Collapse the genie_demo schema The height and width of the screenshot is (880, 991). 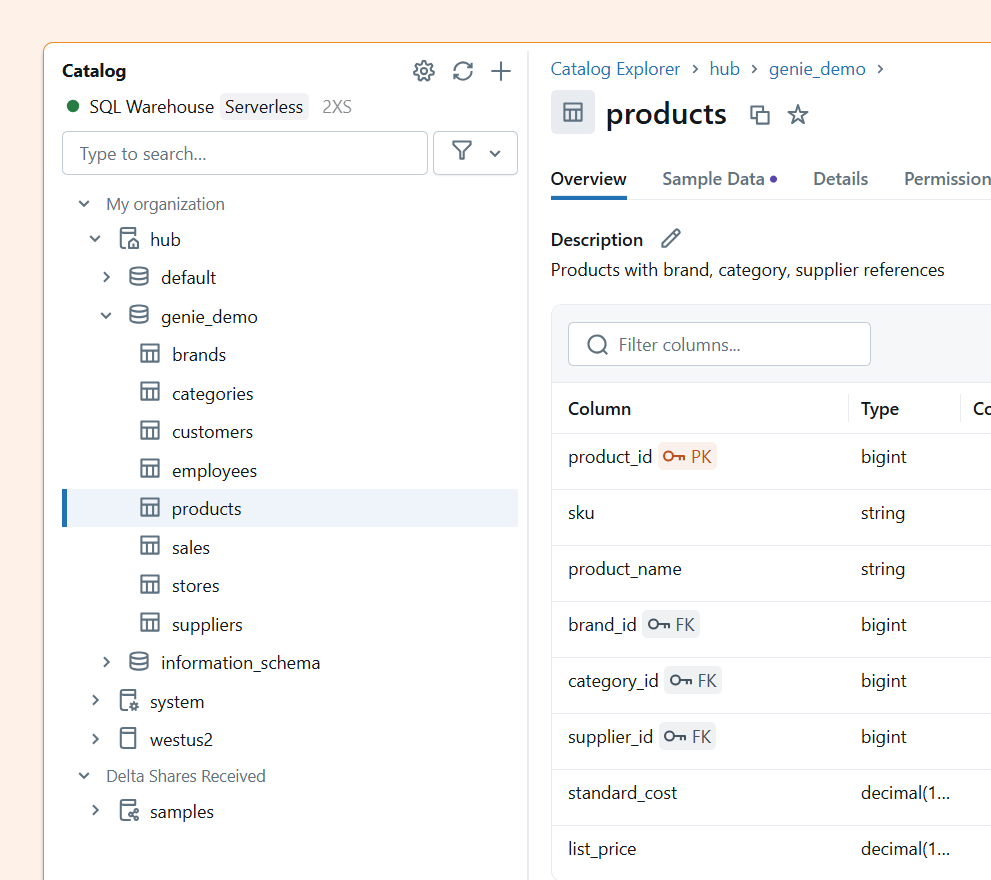tap(106, 316)
